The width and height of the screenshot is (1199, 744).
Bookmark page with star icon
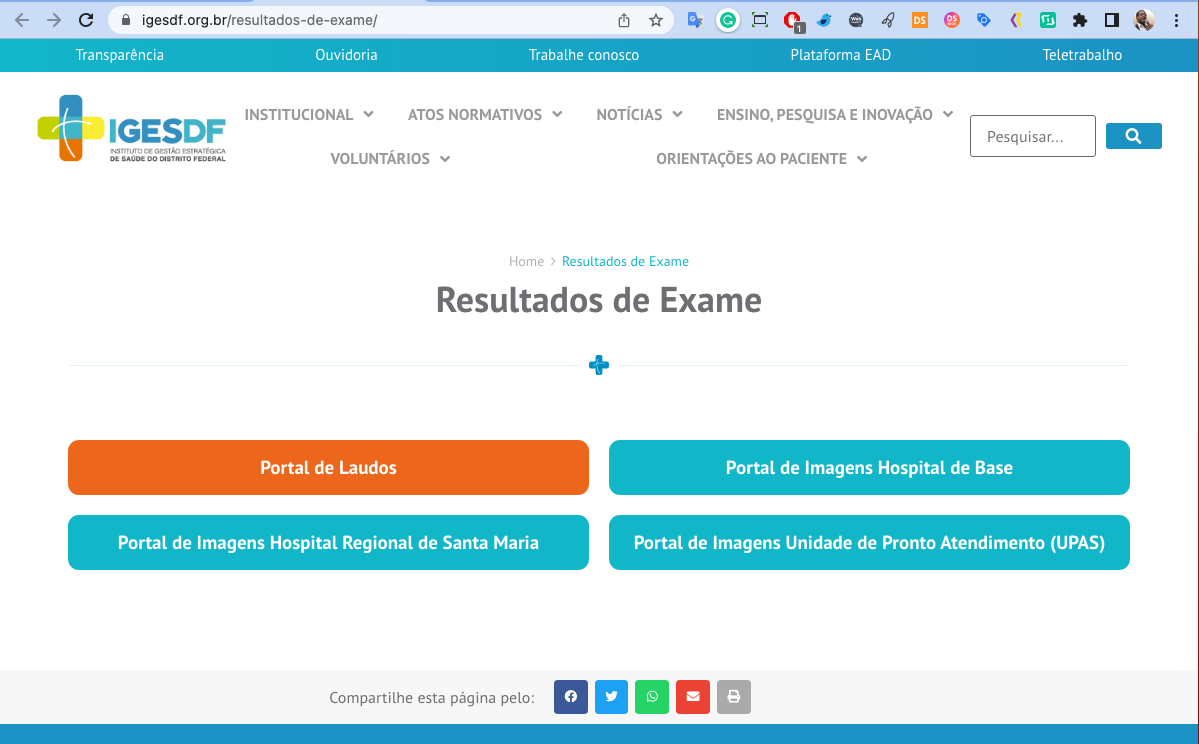point(655,20)
